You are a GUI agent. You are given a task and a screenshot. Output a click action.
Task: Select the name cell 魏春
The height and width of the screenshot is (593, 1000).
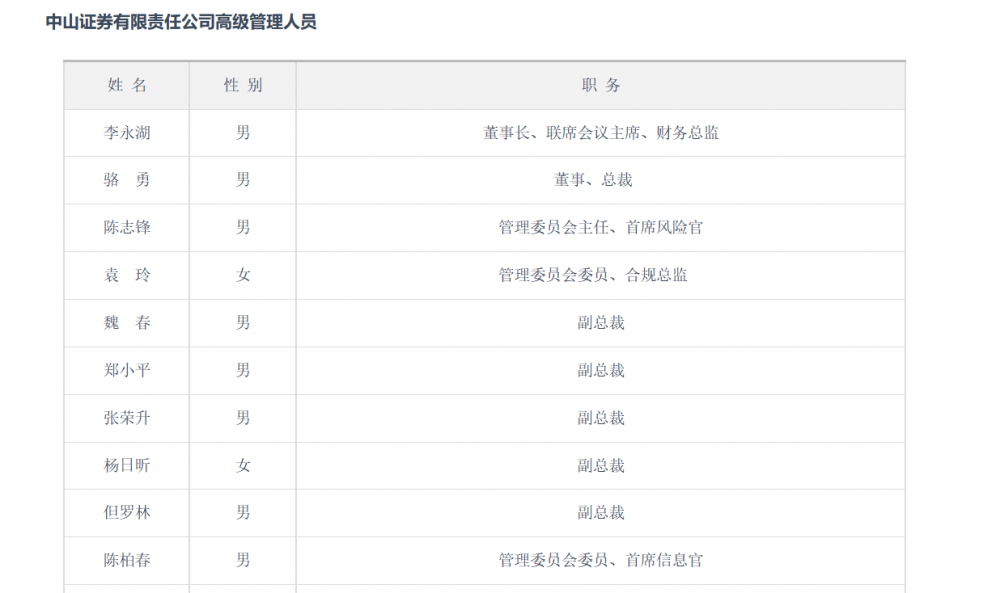pos(127,323)
